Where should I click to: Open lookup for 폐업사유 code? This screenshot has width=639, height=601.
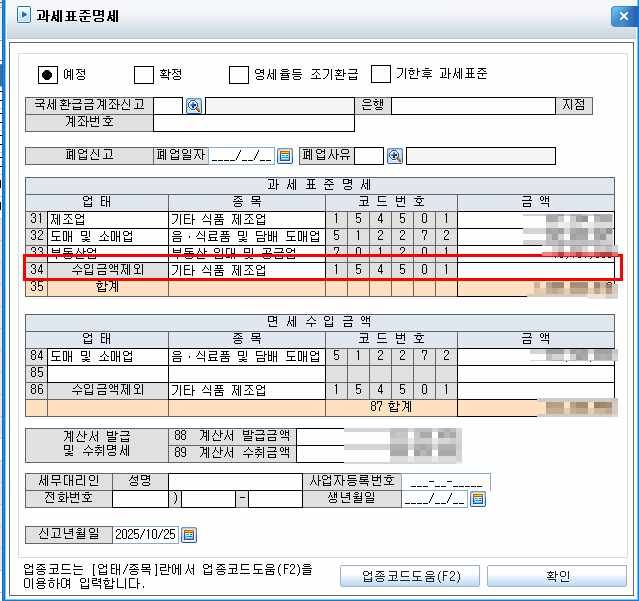(x=394, y=156)
